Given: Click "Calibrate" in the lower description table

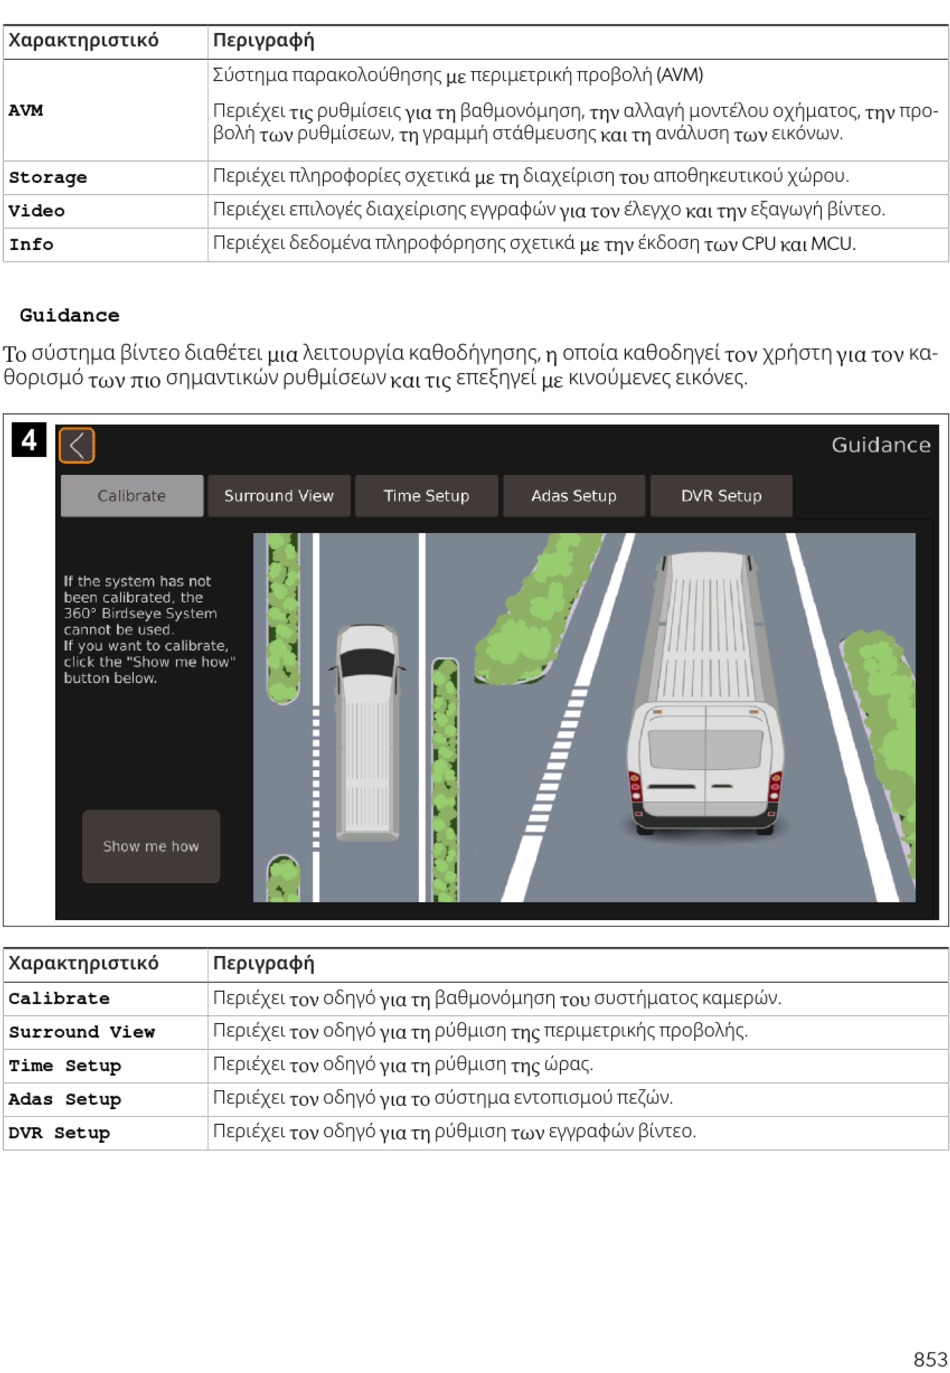Looking at the screenshot, I should pos(59,998).
